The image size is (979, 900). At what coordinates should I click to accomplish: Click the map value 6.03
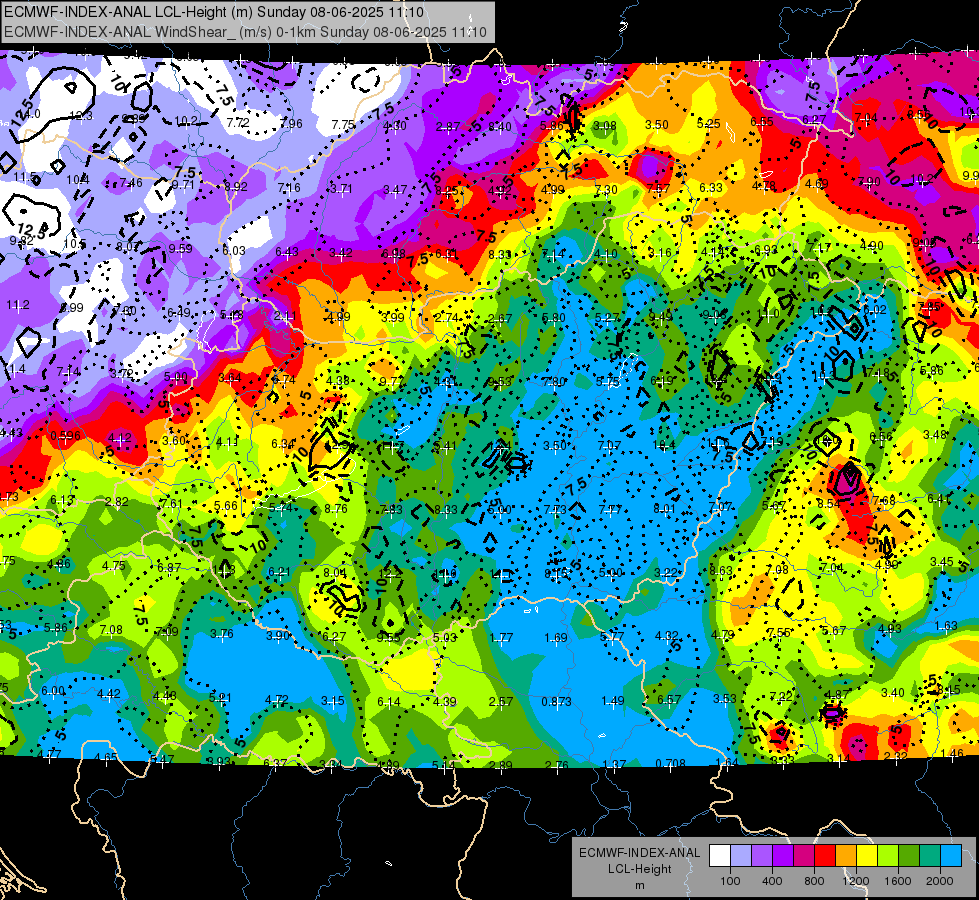tap(234, 250)
